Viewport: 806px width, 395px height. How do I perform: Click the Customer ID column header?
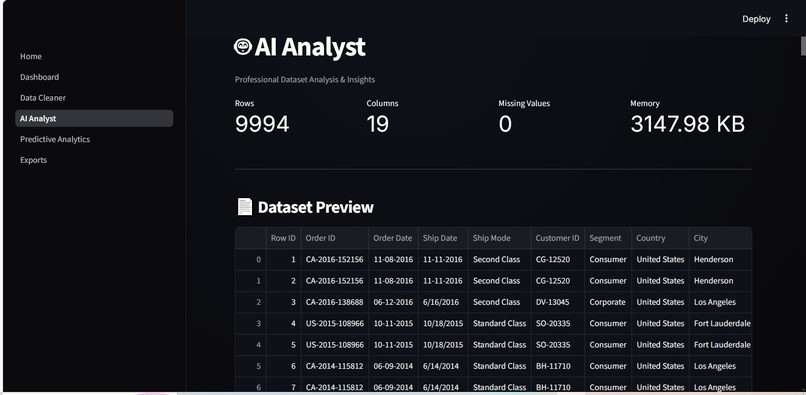click(x=558, y=238)
